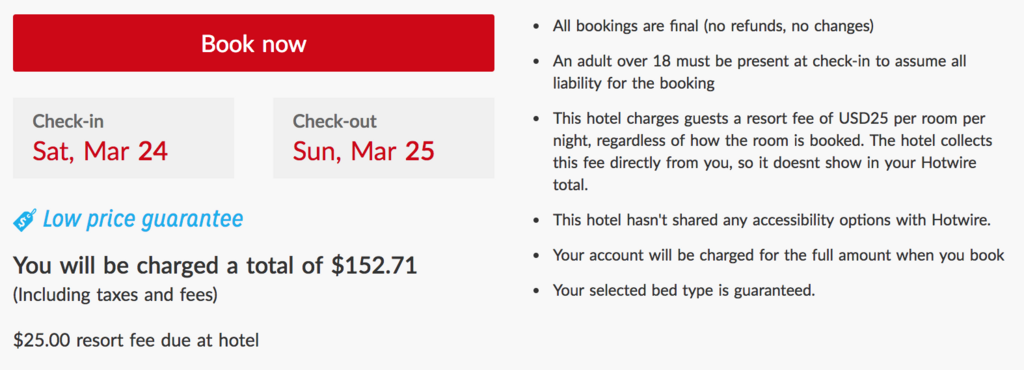Screen dimensions: 1024x370
Task: Click the All bookings are final policy
Action: [713, 27]
